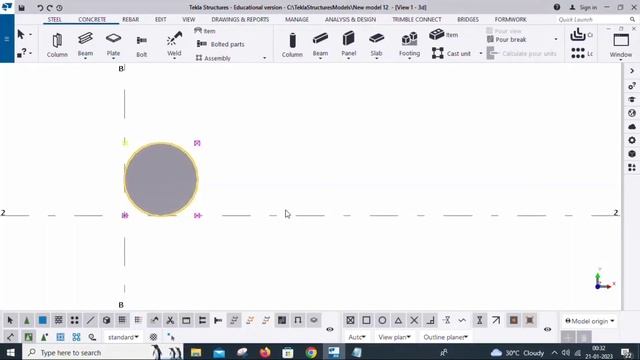The height and width of the screenshot is (360, 640).
Task: Toggle Snap to geometry points square switch
Action: coord(366,320)
